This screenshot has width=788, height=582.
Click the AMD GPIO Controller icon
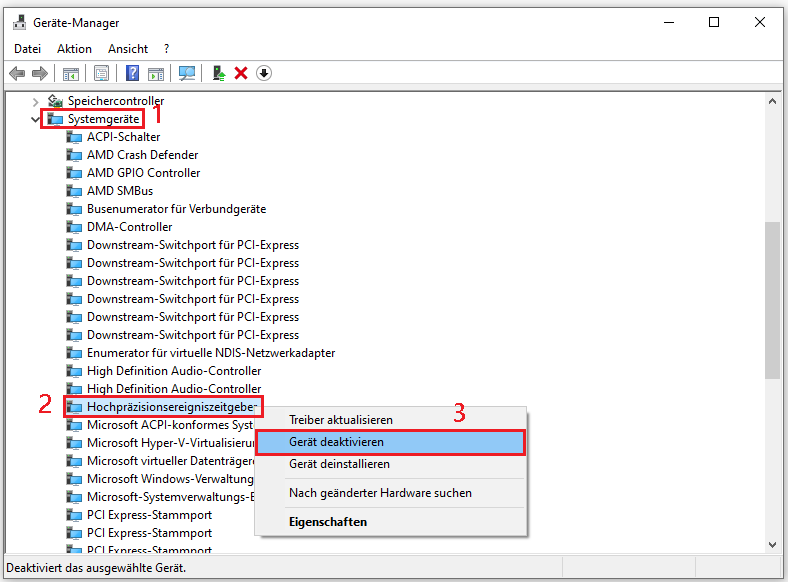(x=74, y=173)
